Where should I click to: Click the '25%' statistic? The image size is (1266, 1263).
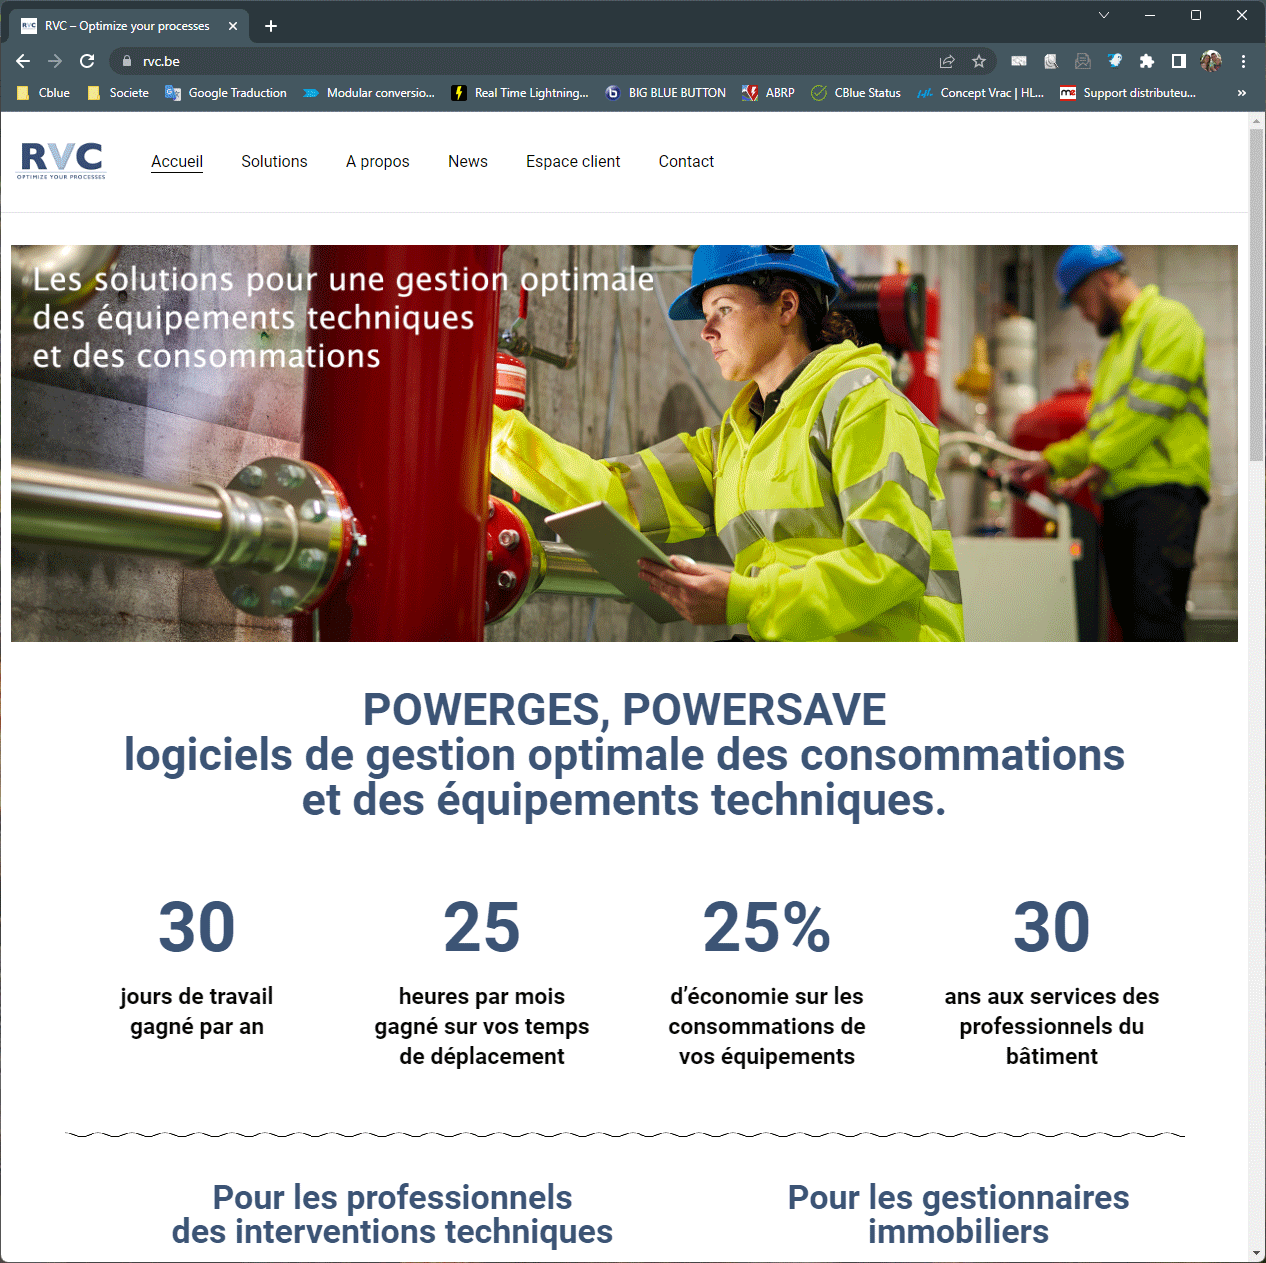pyautogui.click(x=767, y=927)
